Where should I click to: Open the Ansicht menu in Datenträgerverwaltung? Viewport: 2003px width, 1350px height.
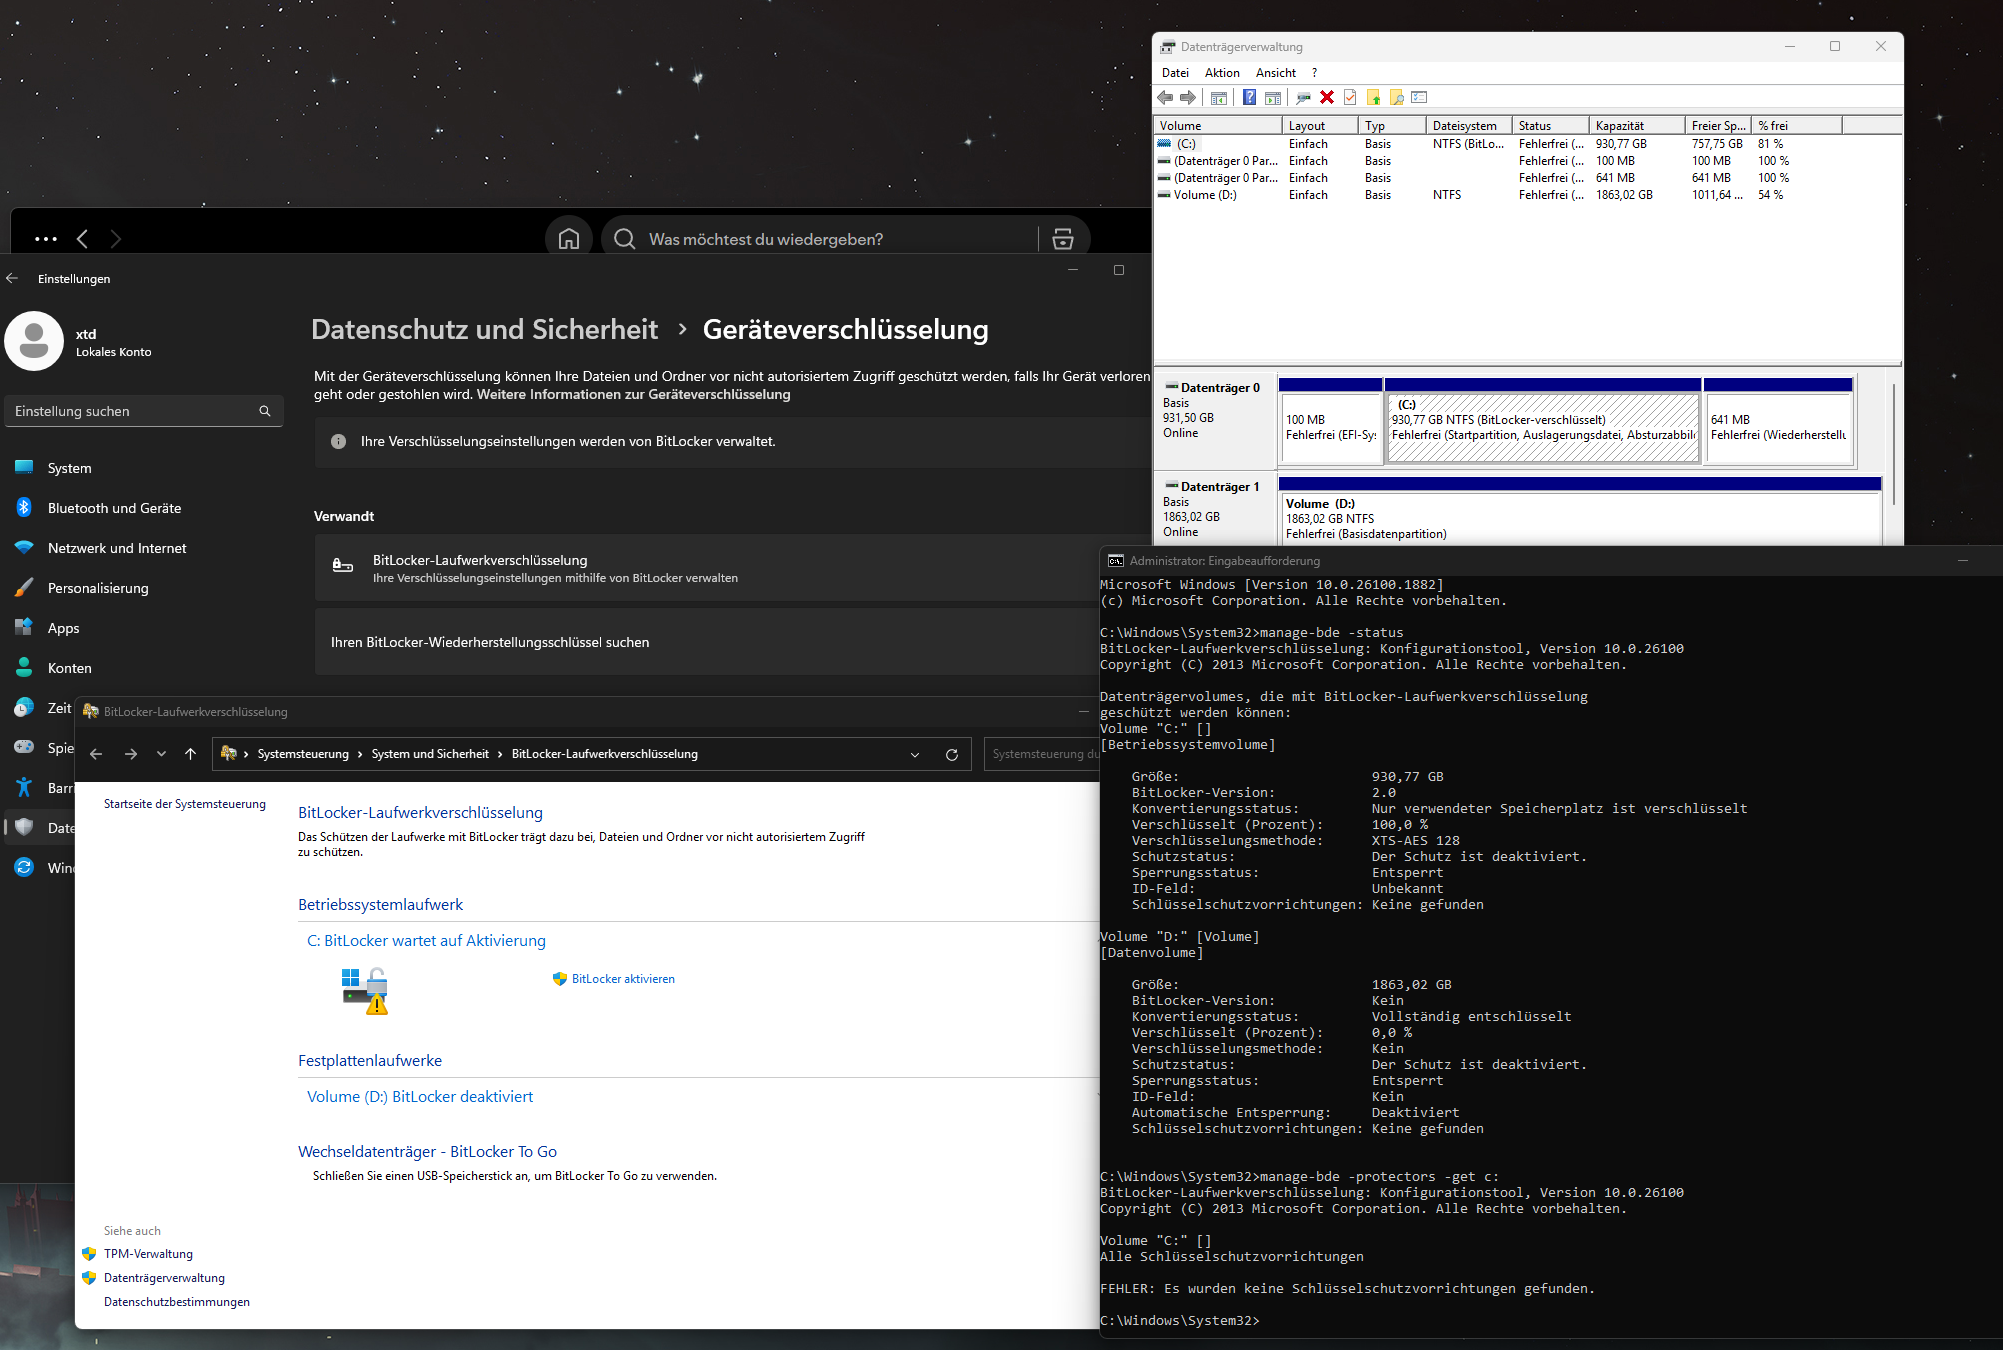(1275, 73)
